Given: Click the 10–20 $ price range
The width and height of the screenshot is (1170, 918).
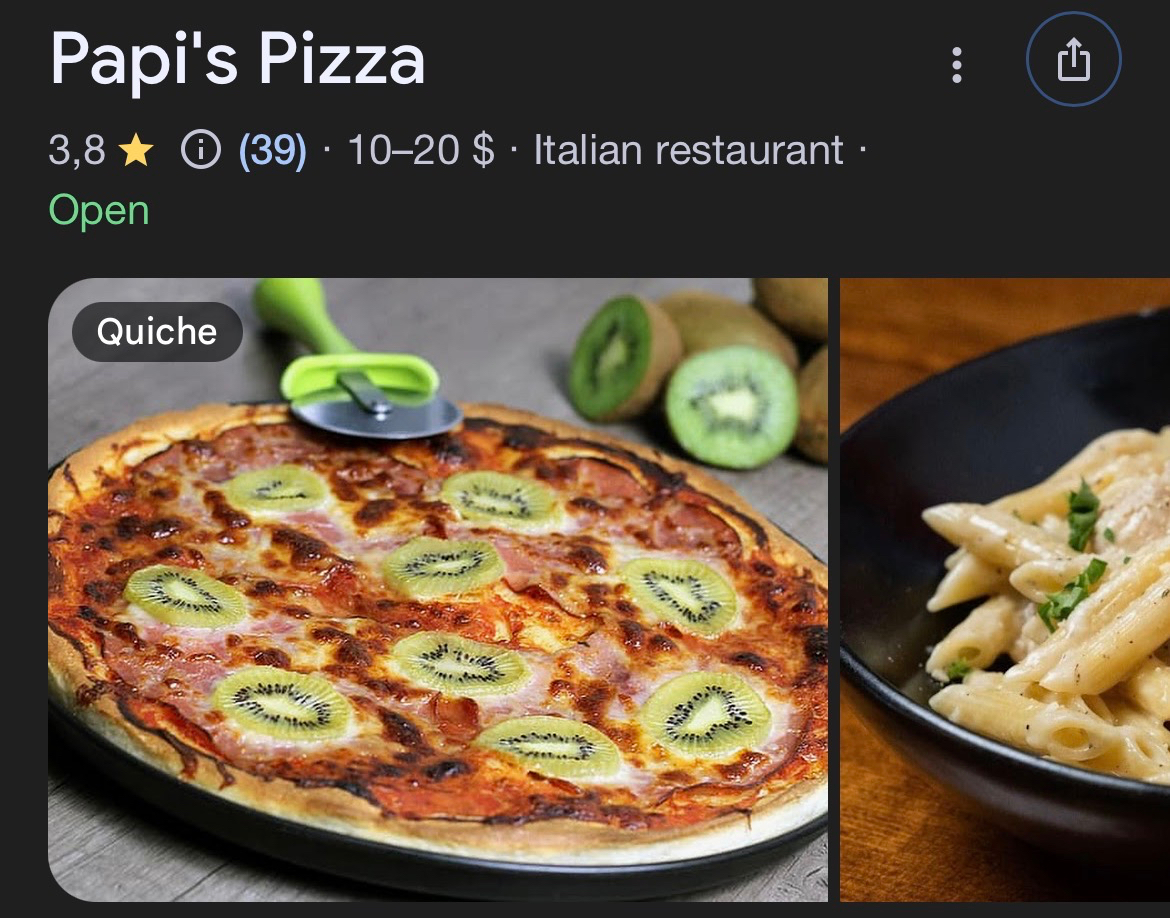Looking at the screenshot, I should pyautogui.click(x=421, y=149).
